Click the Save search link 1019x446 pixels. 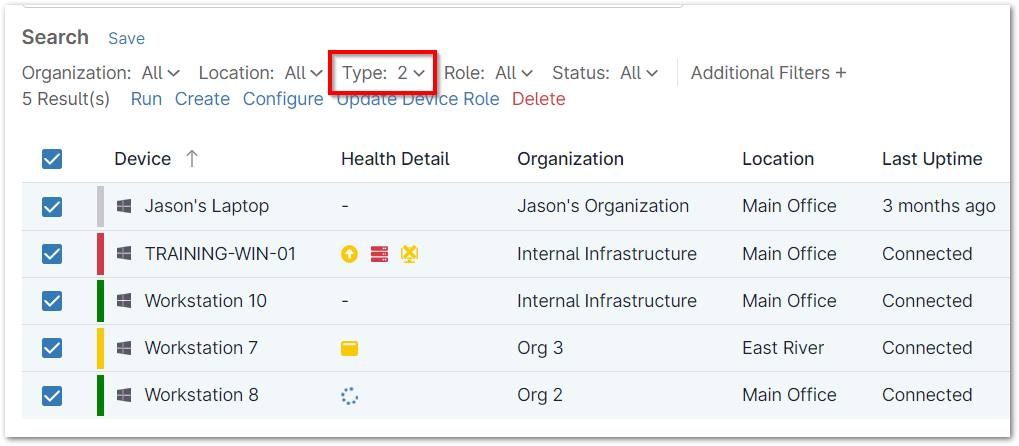pos(127,38)
